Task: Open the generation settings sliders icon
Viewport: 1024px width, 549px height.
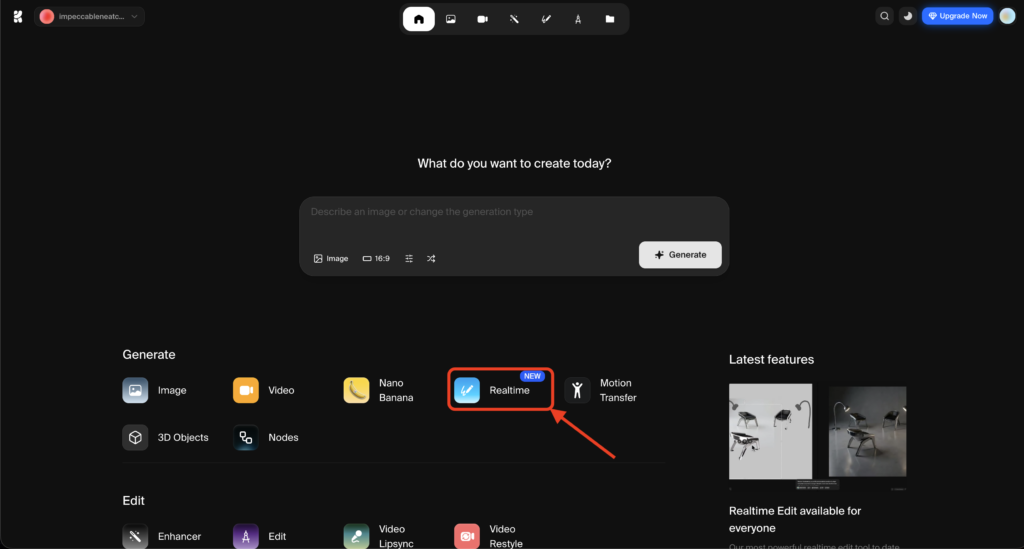Action: tap(409, 258)
